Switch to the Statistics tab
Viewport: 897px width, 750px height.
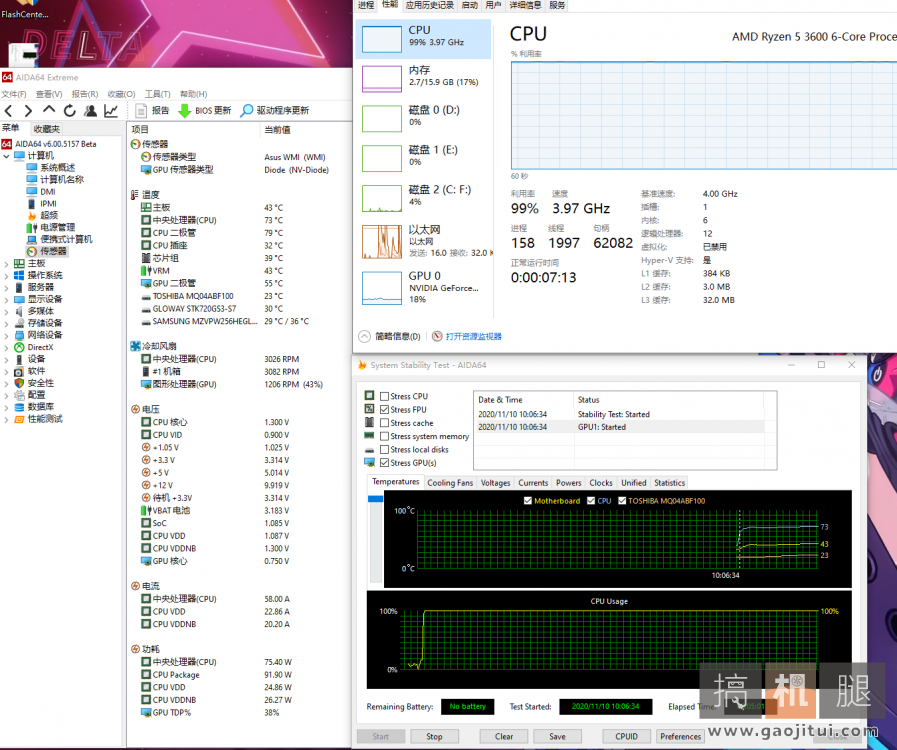pyautogui.click(x=669, y=483)
